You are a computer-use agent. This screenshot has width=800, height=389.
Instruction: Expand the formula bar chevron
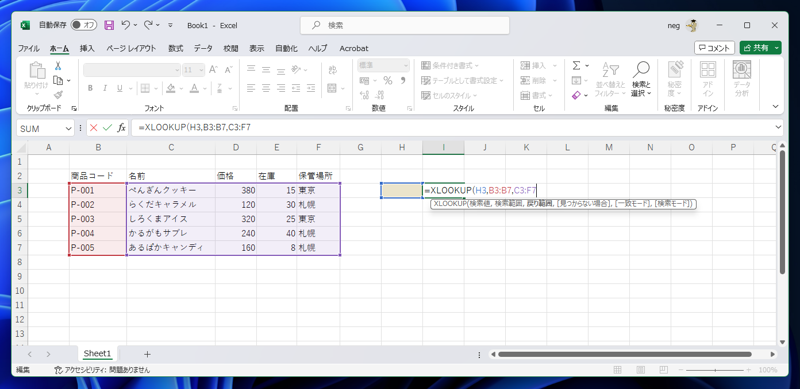(x=779, y=127)
